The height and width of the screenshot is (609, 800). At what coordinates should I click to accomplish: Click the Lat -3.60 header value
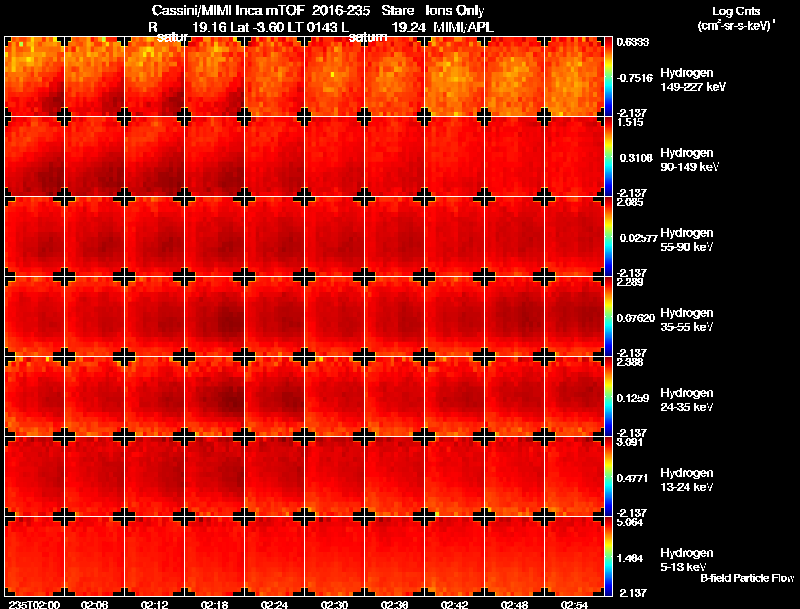257,27
